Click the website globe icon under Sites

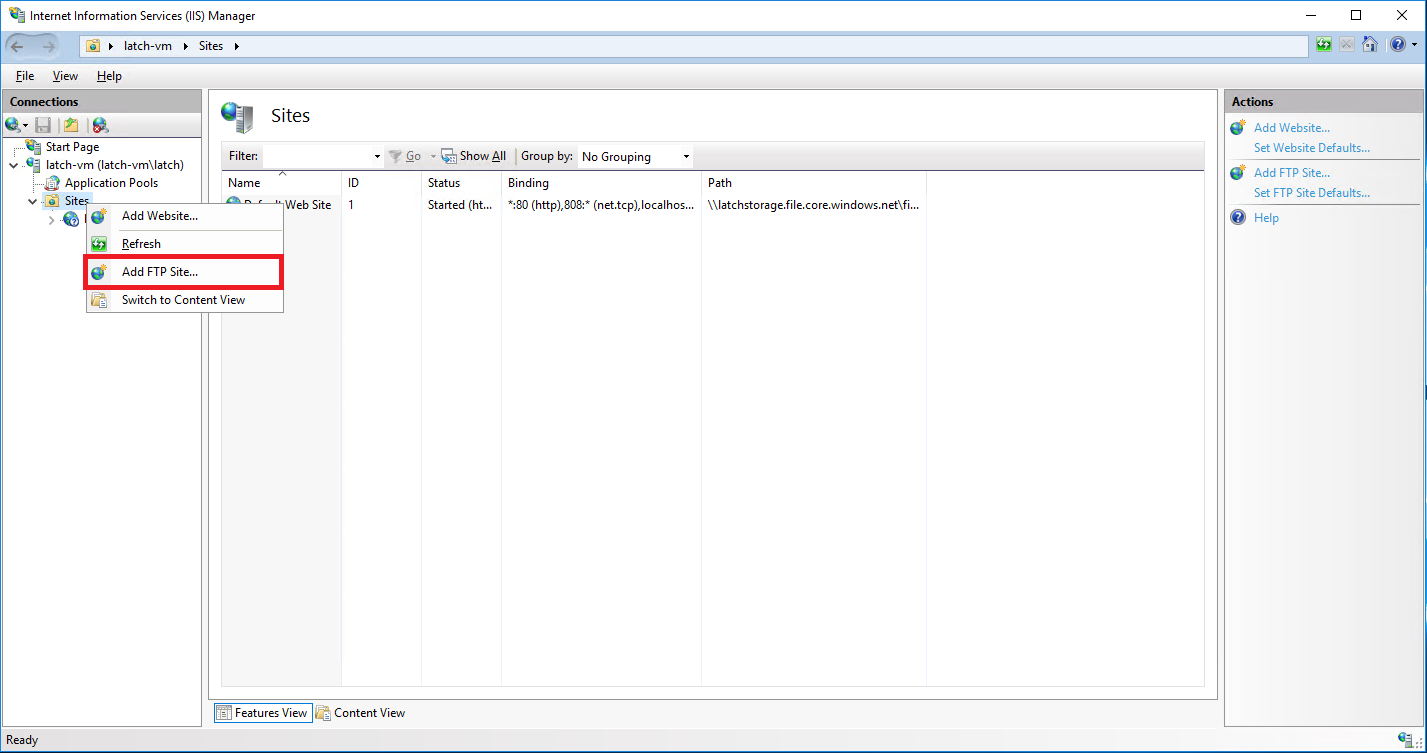pos(71,219)
